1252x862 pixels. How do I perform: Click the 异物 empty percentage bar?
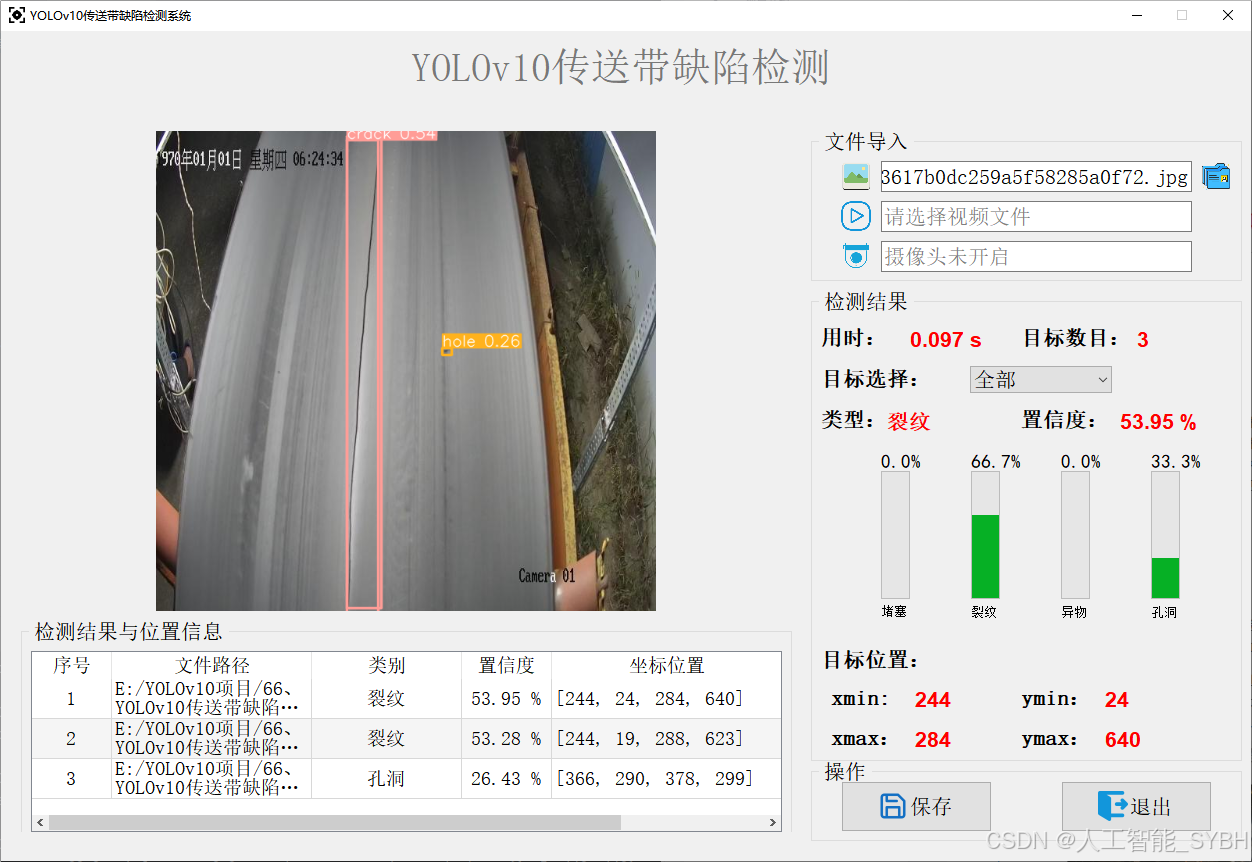point(1075,535)
